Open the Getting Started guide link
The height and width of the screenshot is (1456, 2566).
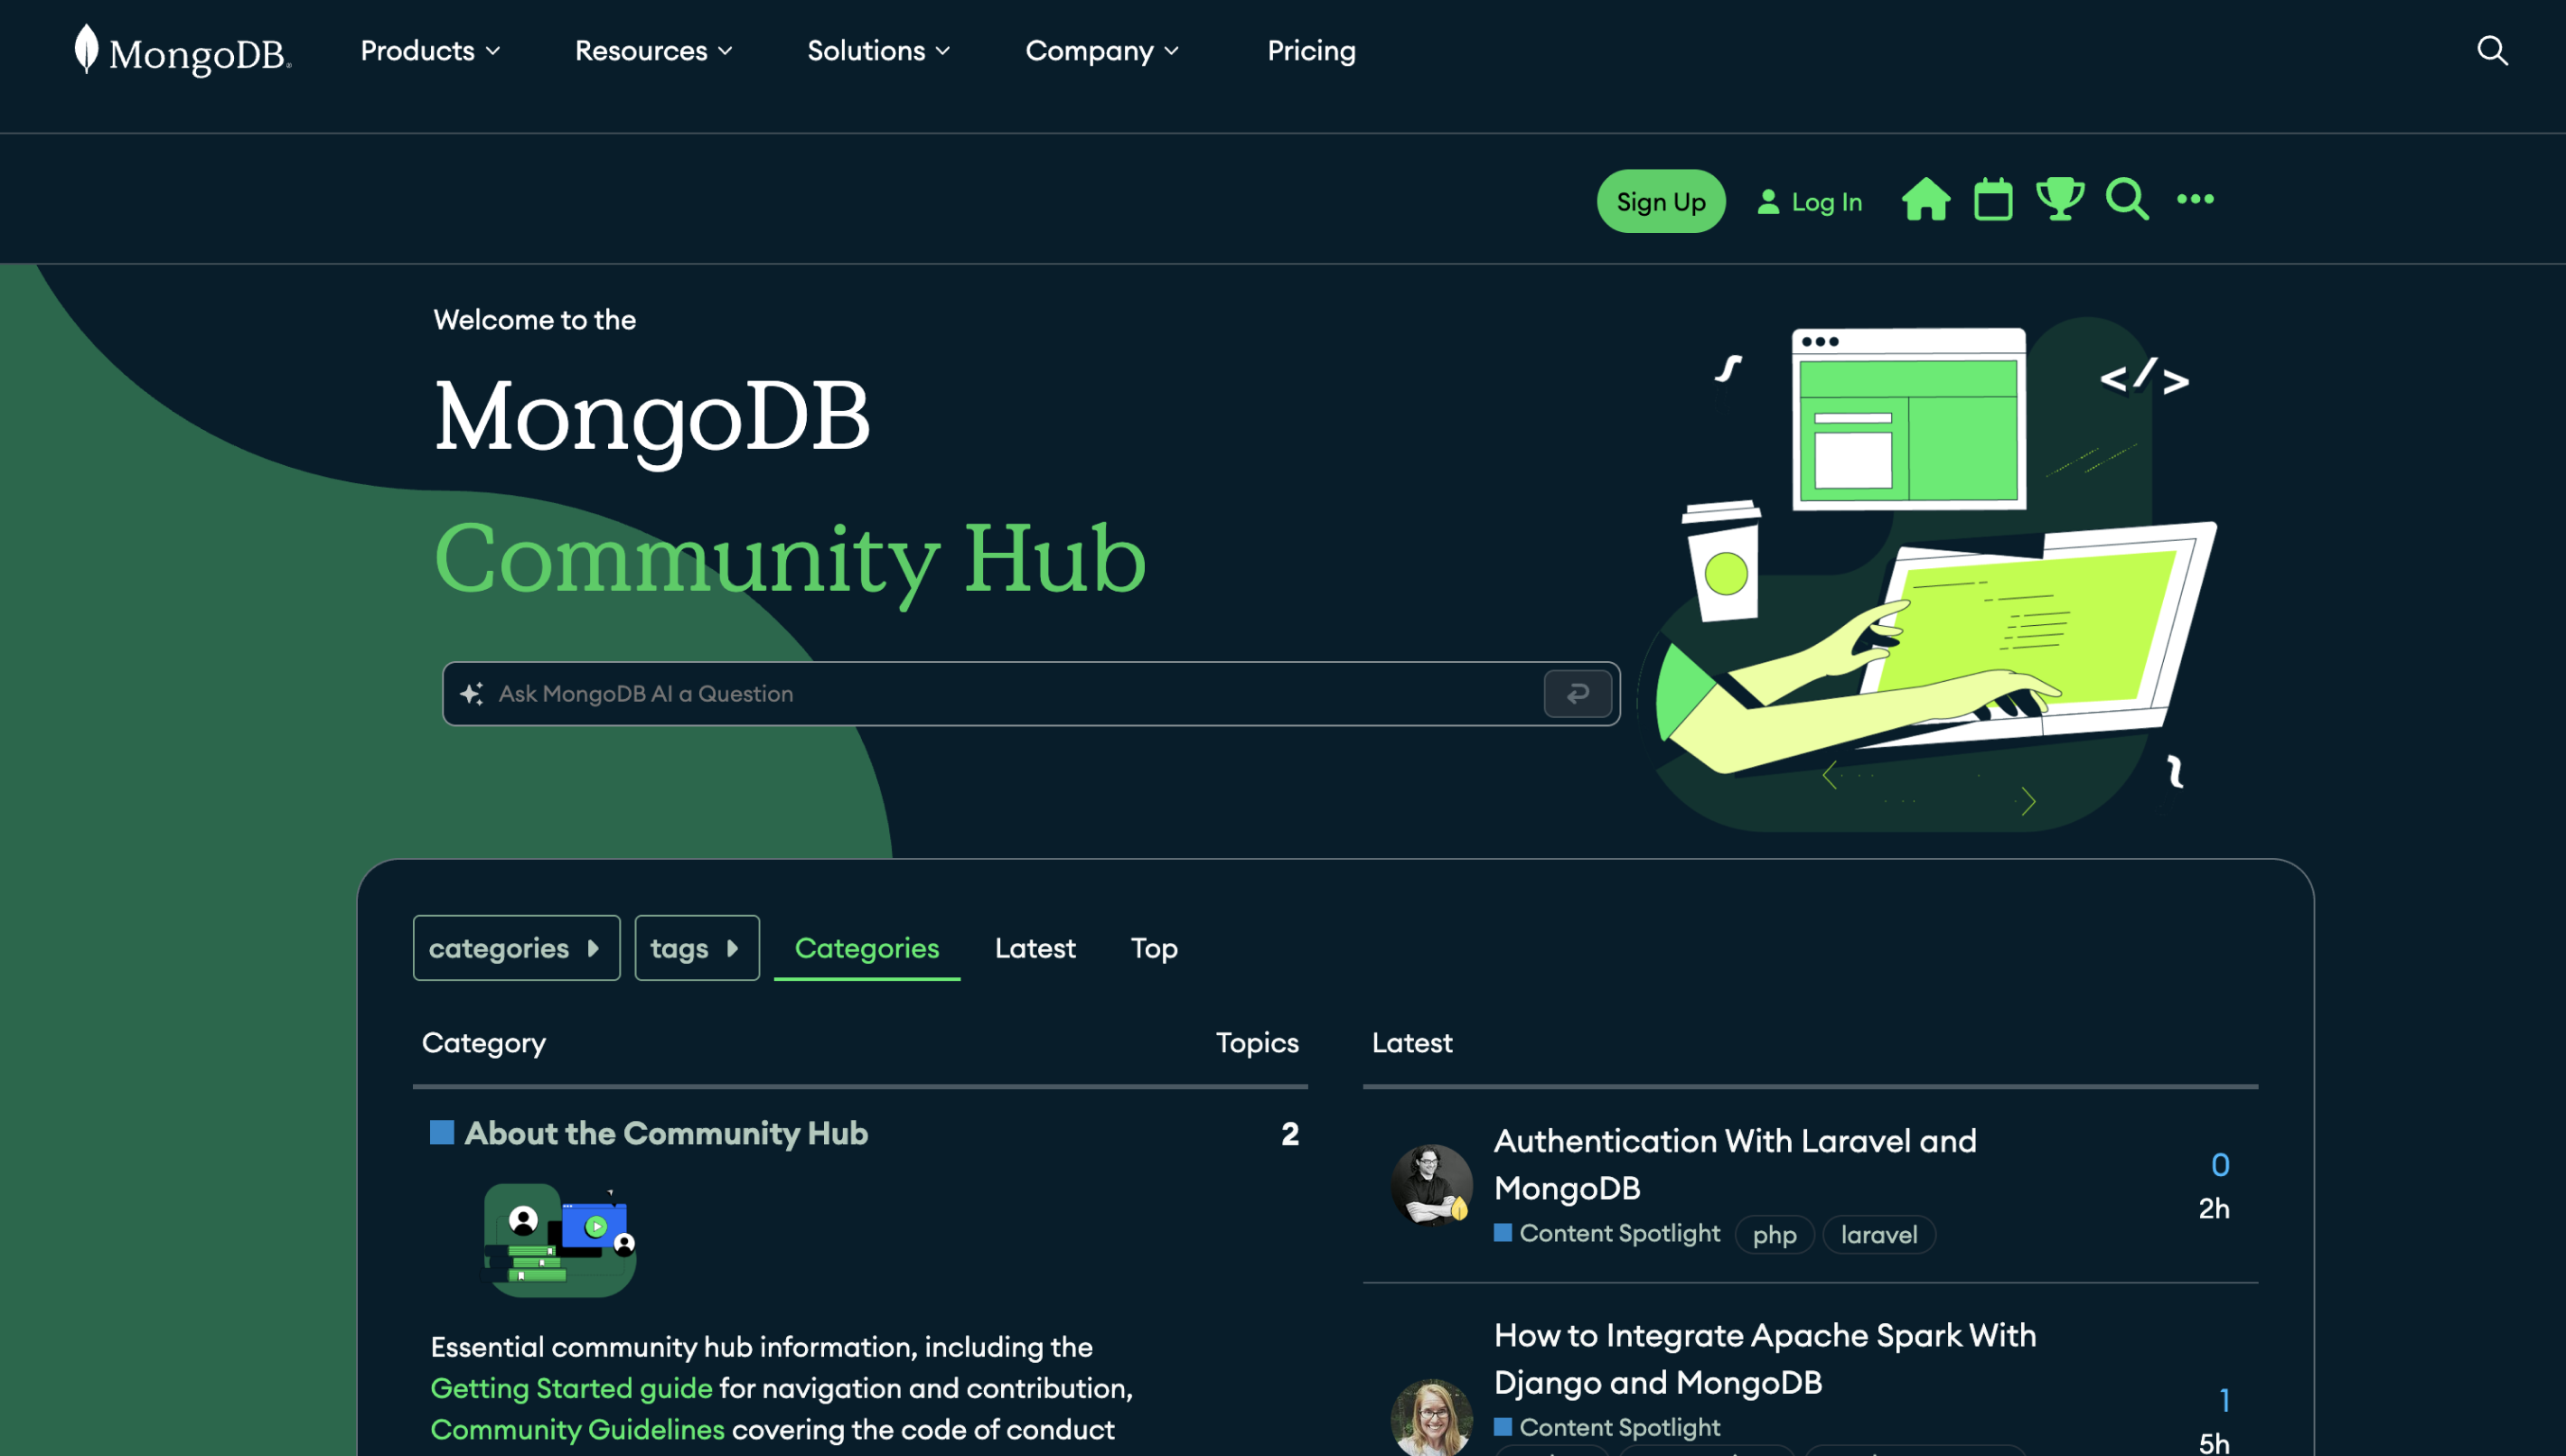[x=570, y=1388]
